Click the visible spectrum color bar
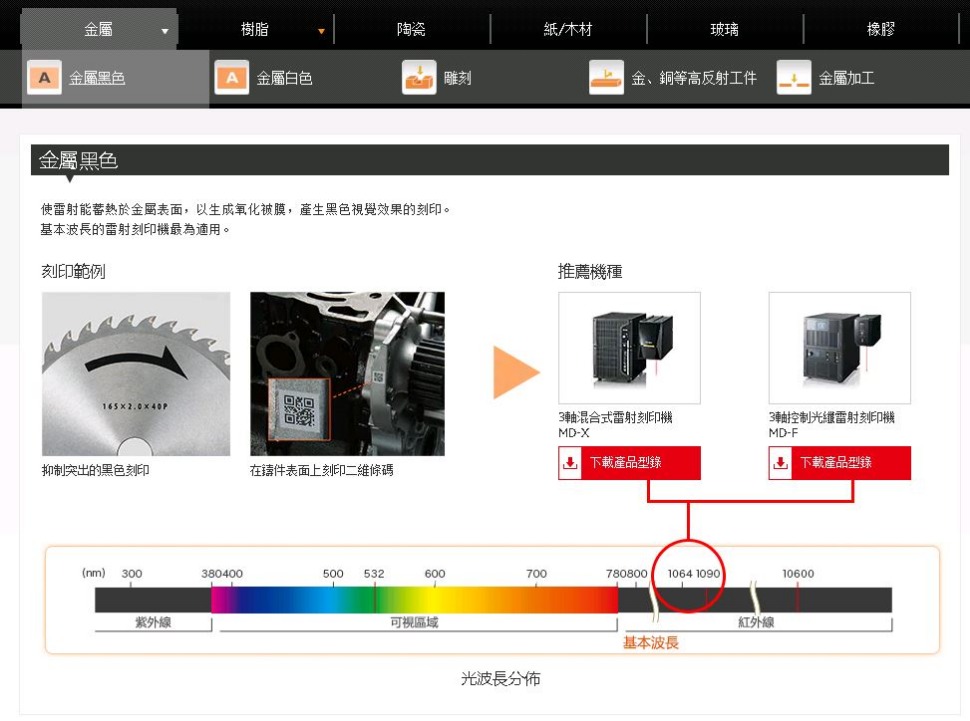Viewport: 970px width, 721px height. click(414, 600)
